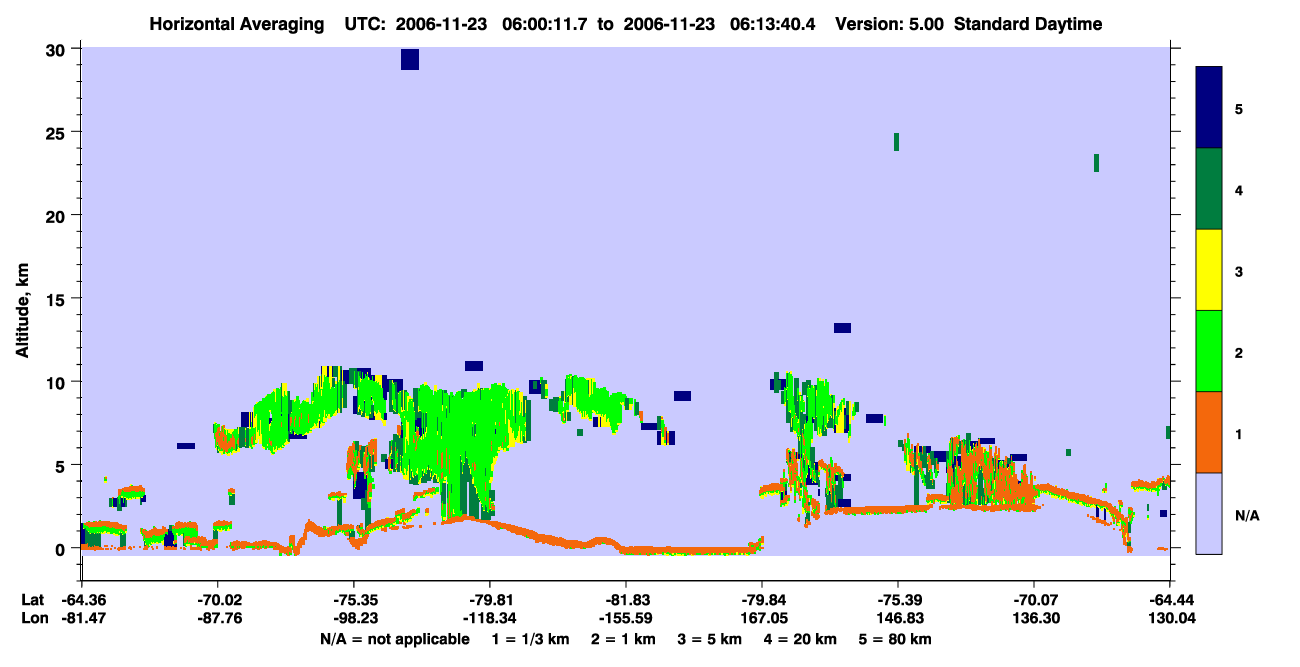
Task: Click the 'Lon' axis row label
Action: 33,618
